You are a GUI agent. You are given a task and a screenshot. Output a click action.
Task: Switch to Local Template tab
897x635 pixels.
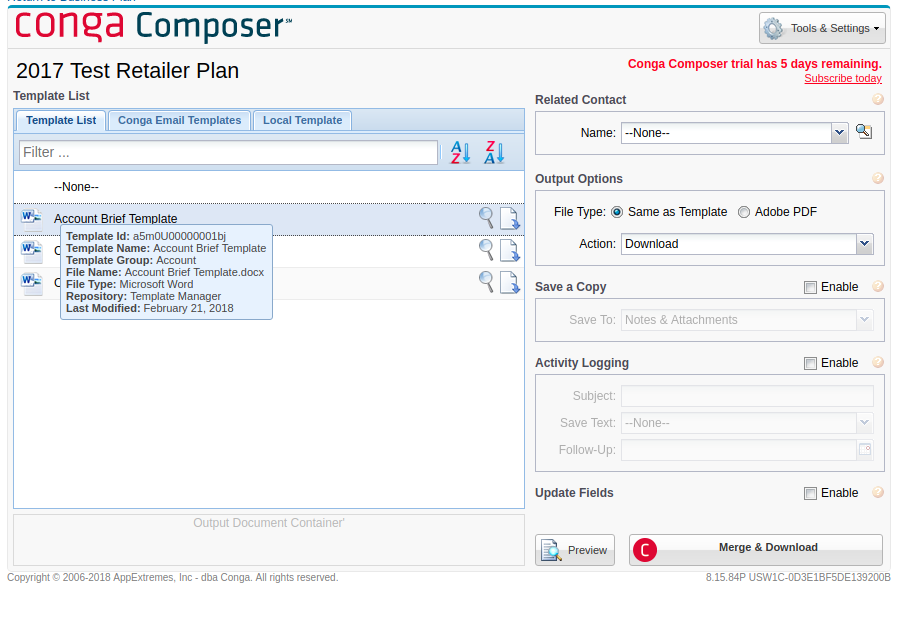pos(302,120)
